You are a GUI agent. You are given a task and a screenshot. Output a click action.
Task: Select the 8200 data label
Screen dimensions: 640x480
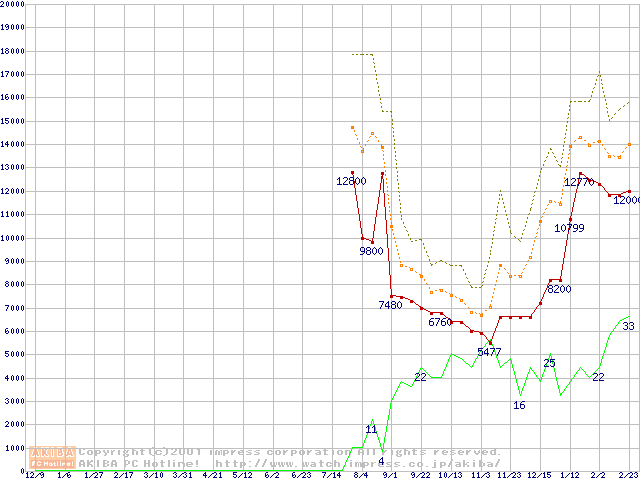tap(559, 289)
